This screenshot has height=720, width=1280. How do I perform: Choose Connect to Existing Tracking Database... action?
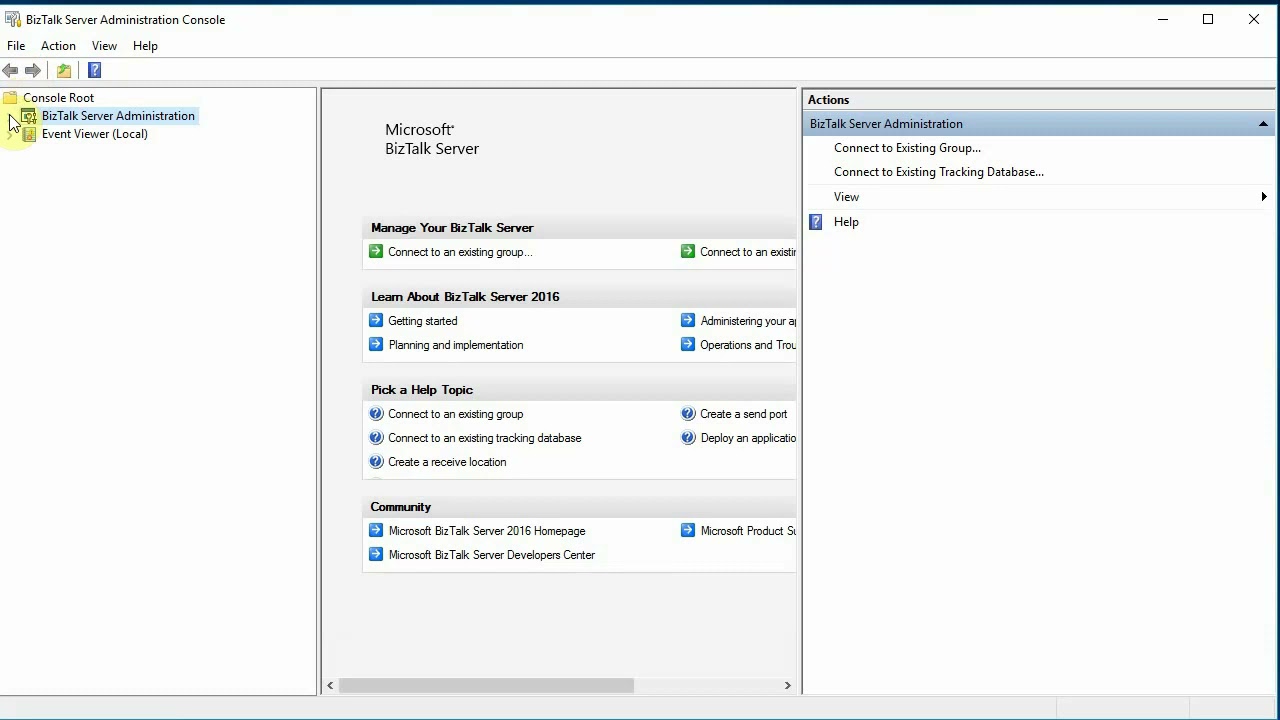[939, 172]
